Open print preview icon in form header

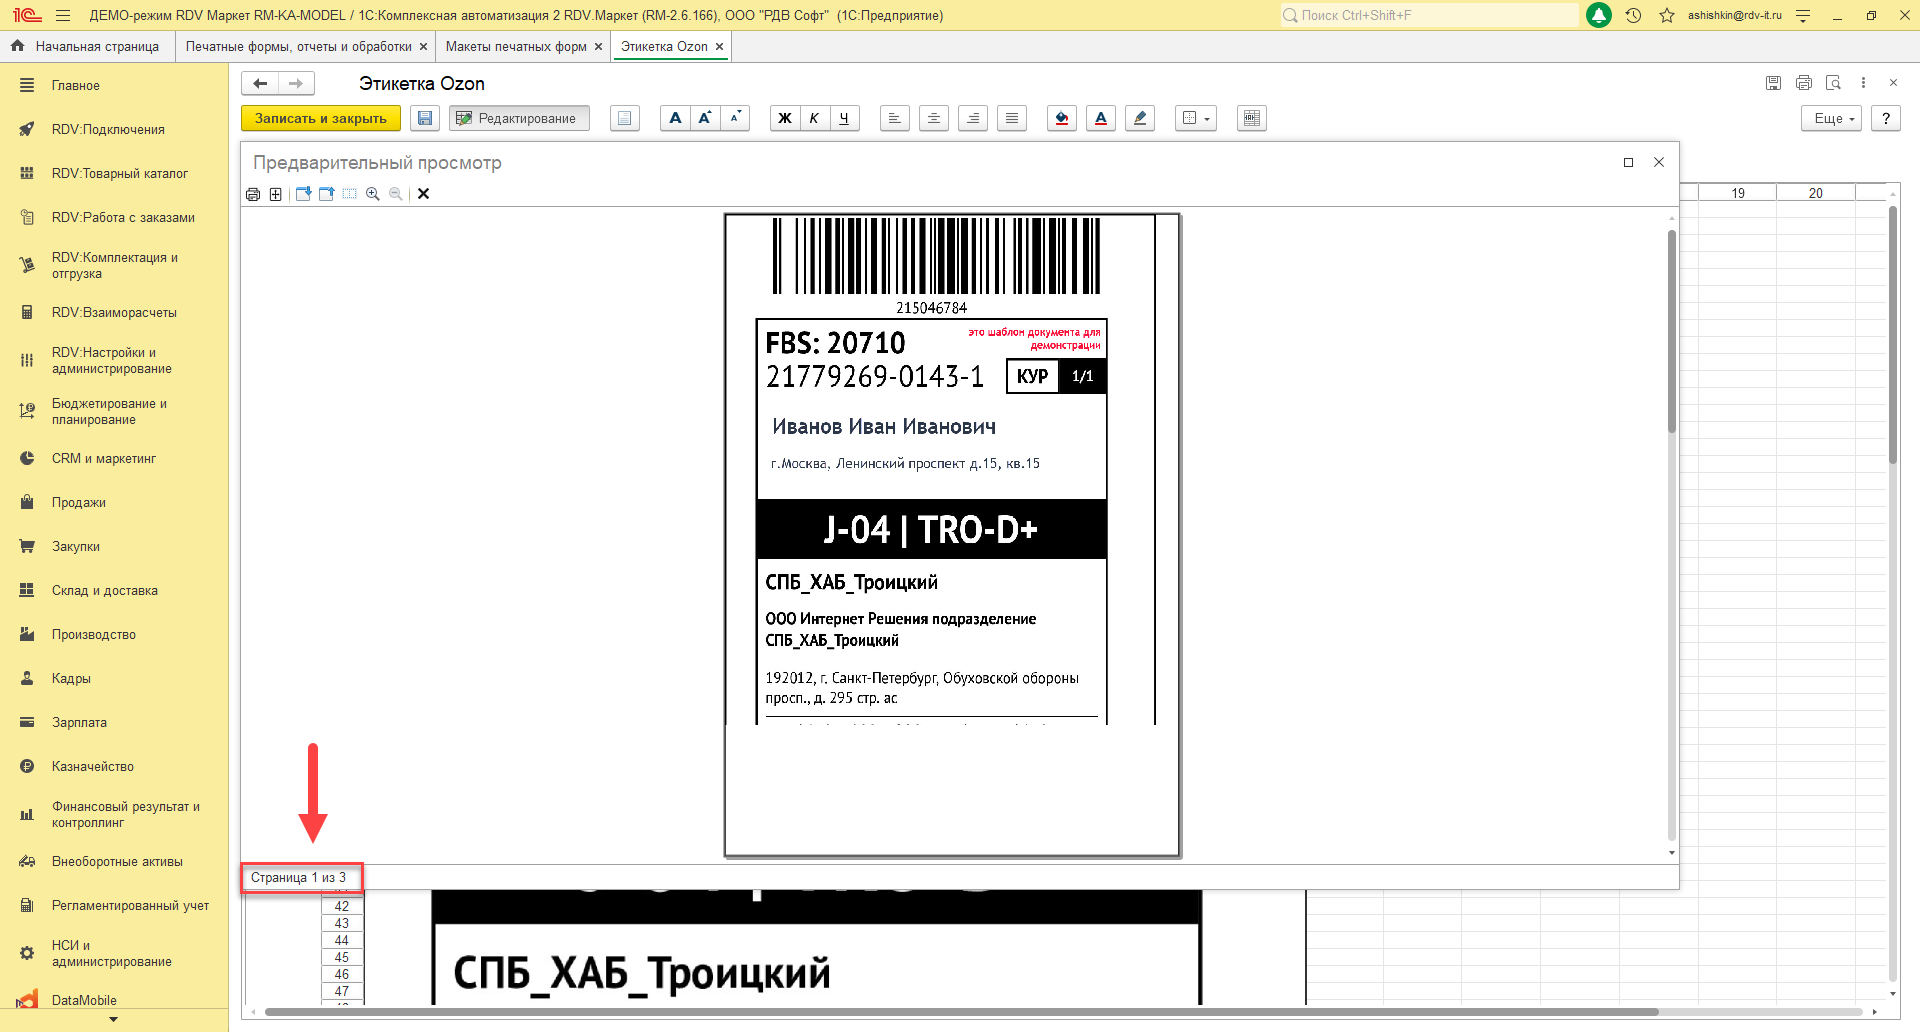tap(1833, 83)
